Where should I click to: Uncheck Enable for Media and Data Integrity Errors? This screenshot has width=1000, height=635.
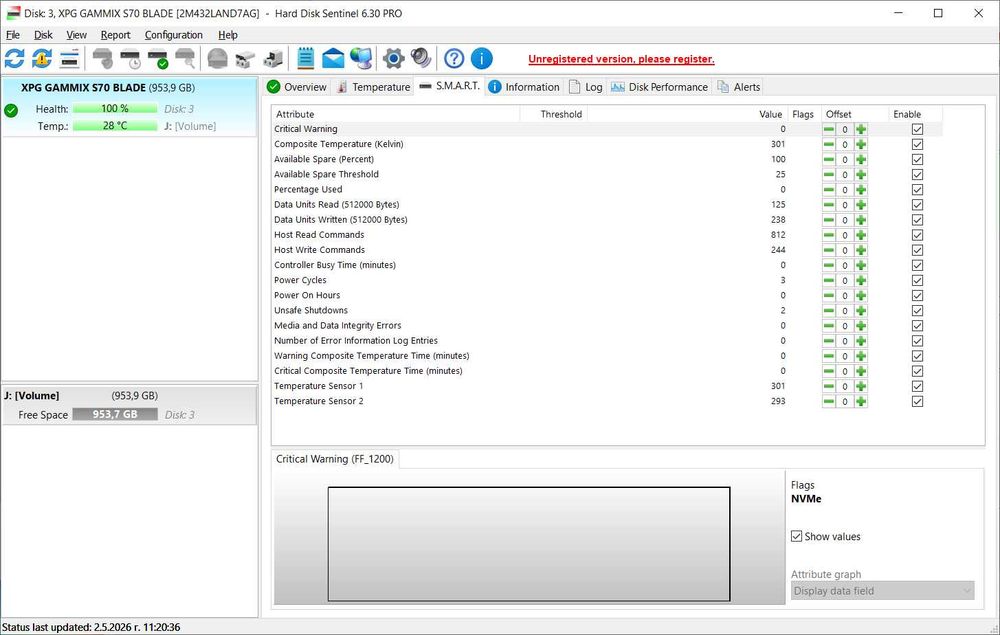pyautogui.click(x=917, y=326)
